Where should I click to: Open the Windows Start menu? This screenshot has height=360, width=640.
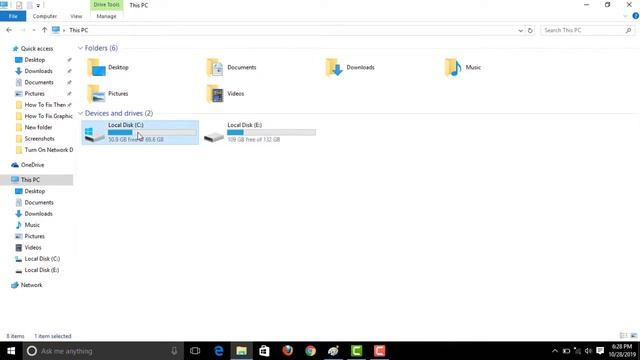pos(11,351)
